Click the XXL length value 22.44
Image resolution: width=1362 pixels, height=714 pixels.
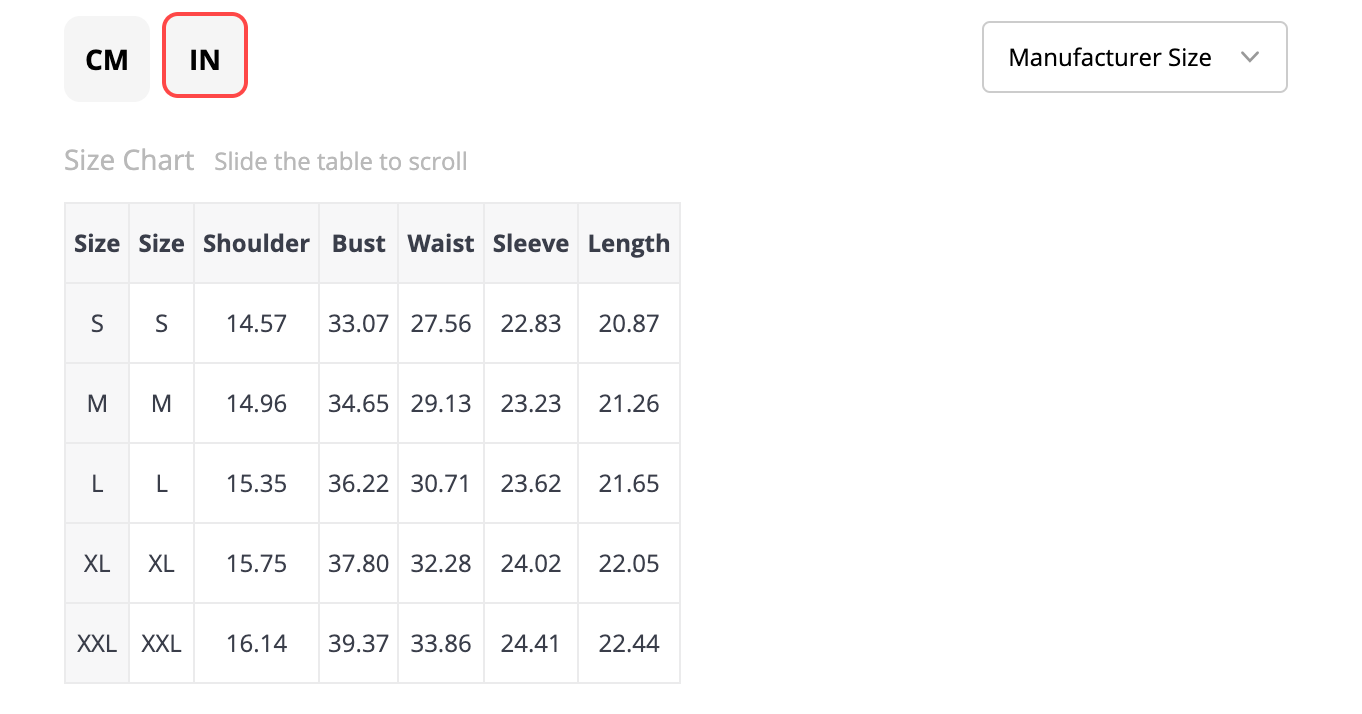click(x=628, y=643)
